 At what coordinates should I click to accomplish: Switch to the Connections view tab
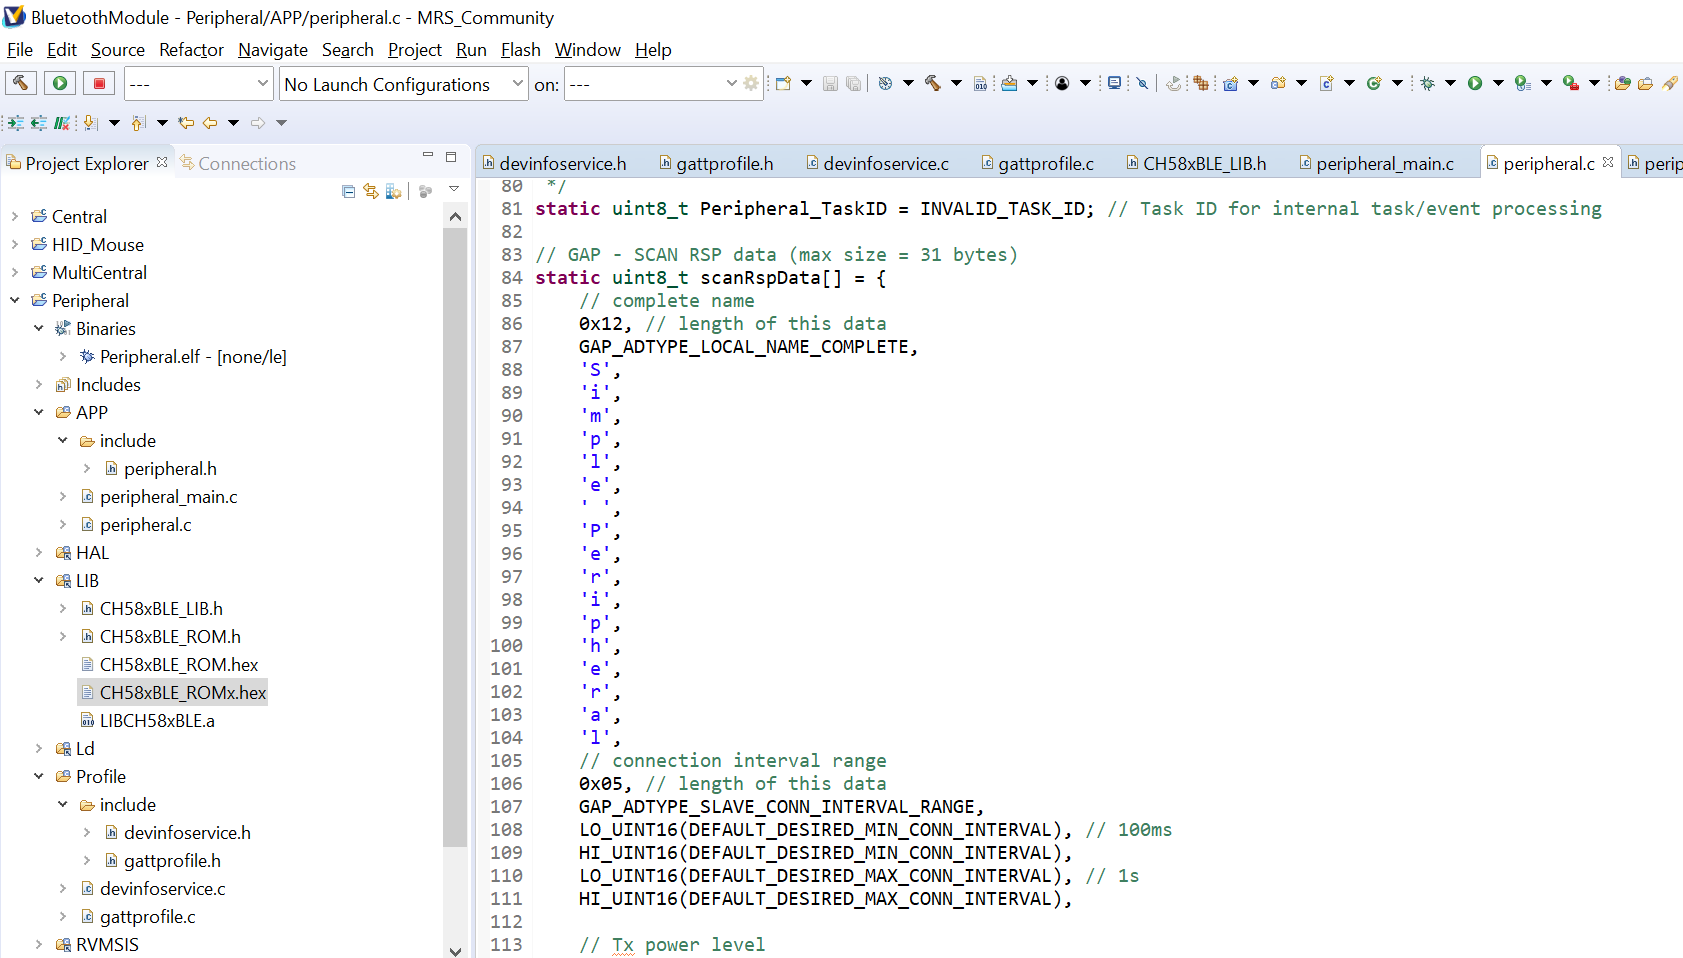tap(238, 163)
